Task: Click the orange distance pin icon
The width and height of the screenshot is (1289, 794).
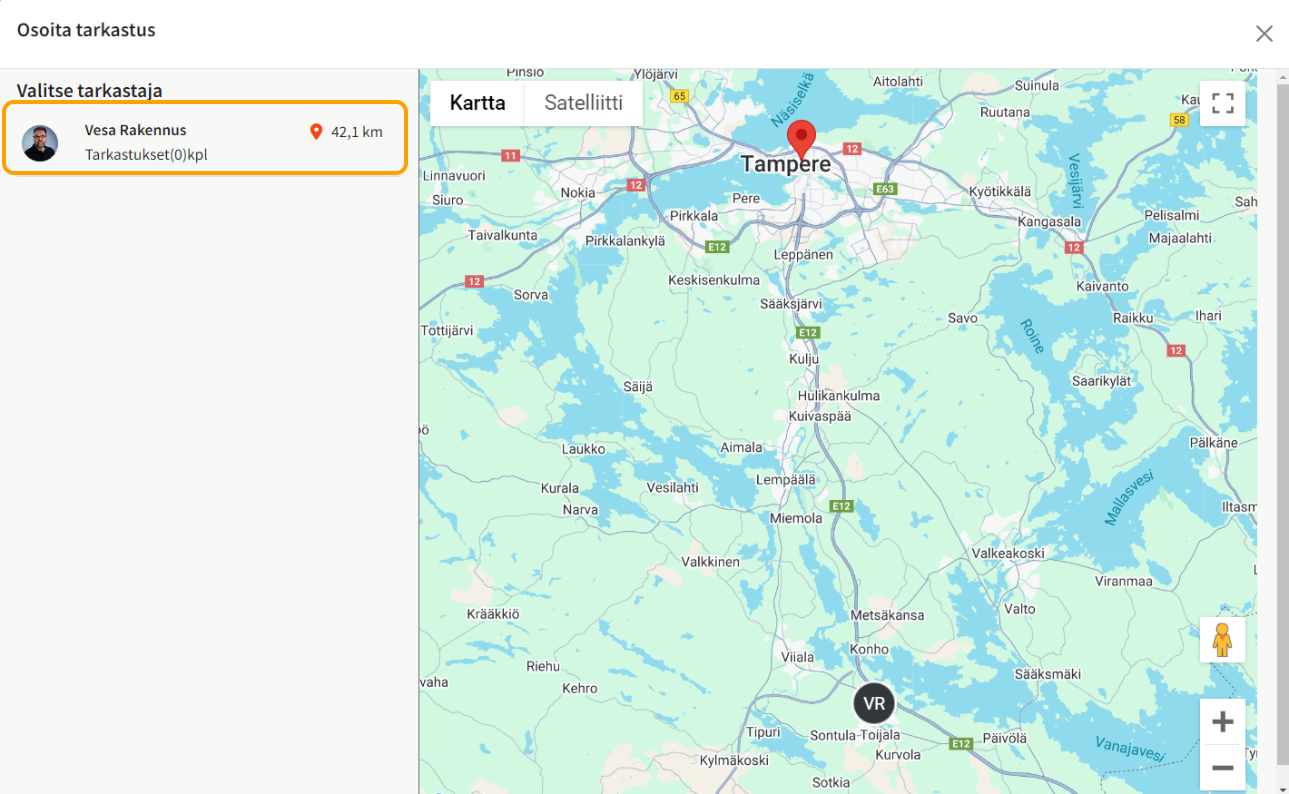Action: (316, 131)
